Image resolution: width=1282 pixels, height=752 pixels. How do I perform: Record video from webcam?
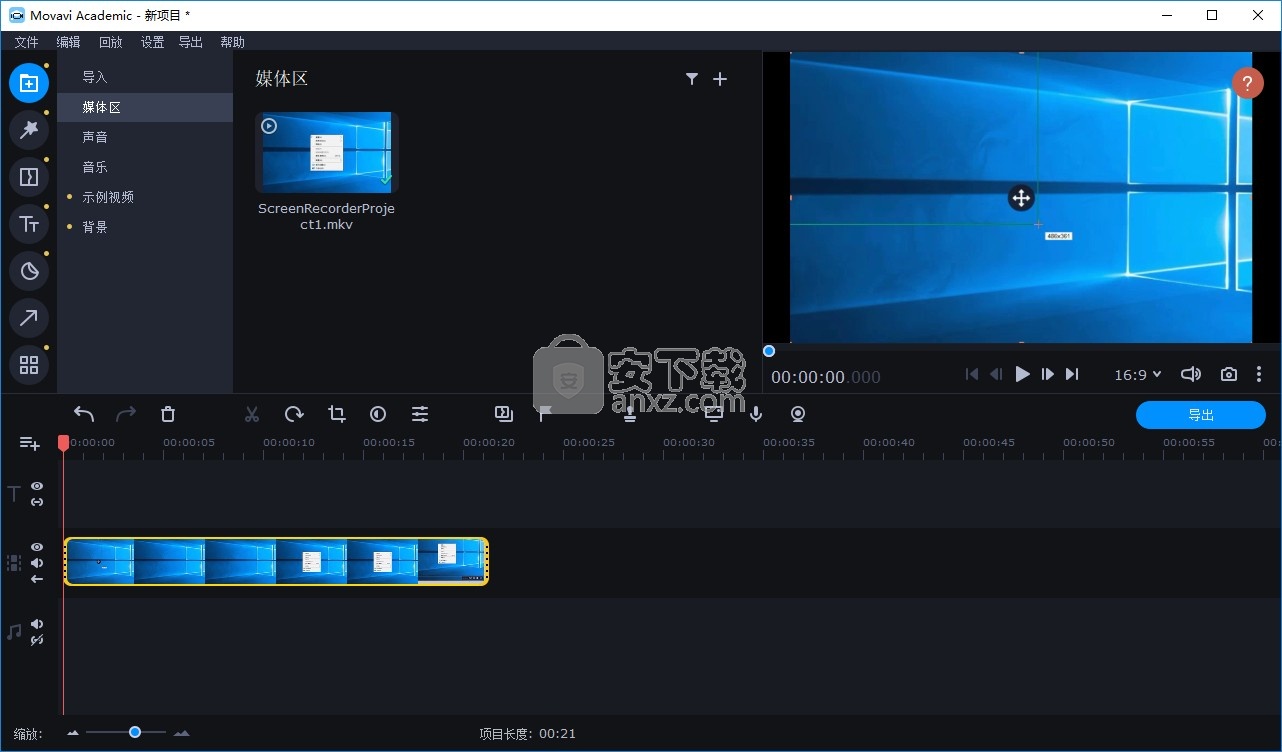[798, 414]
